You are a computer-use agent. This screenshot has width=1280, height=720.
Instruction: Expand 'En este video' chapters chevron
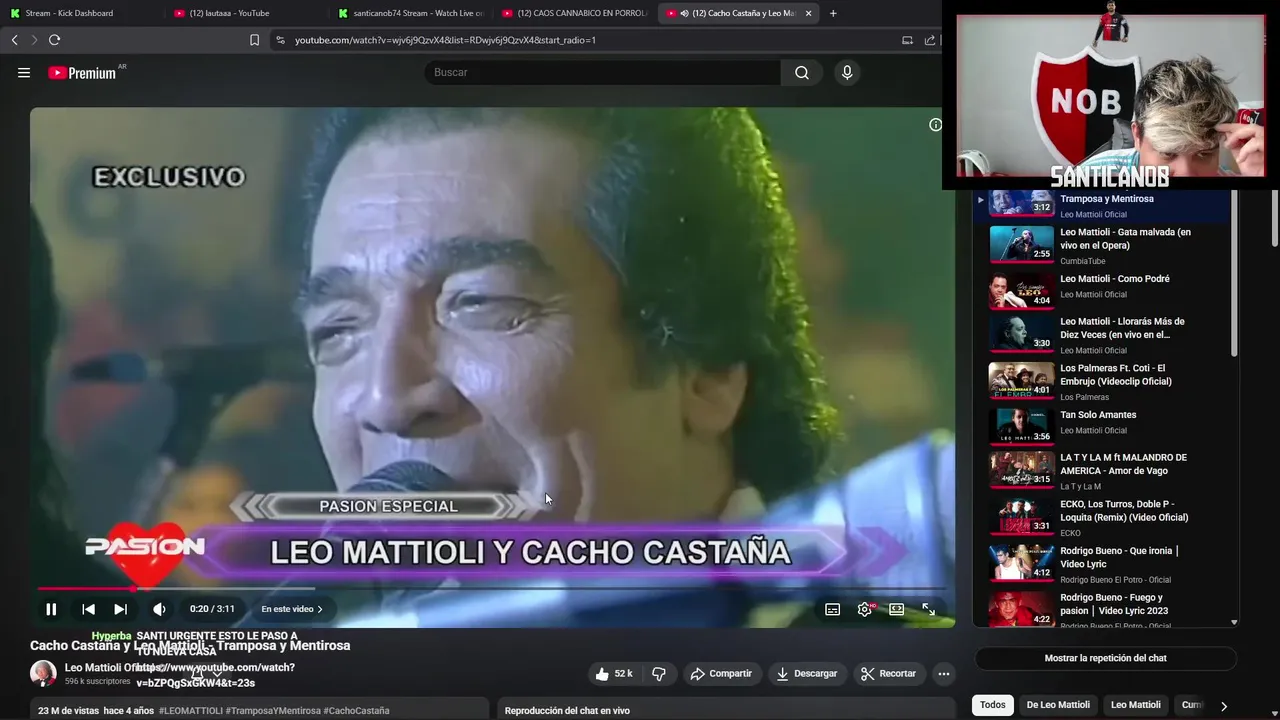pos(320,609)
